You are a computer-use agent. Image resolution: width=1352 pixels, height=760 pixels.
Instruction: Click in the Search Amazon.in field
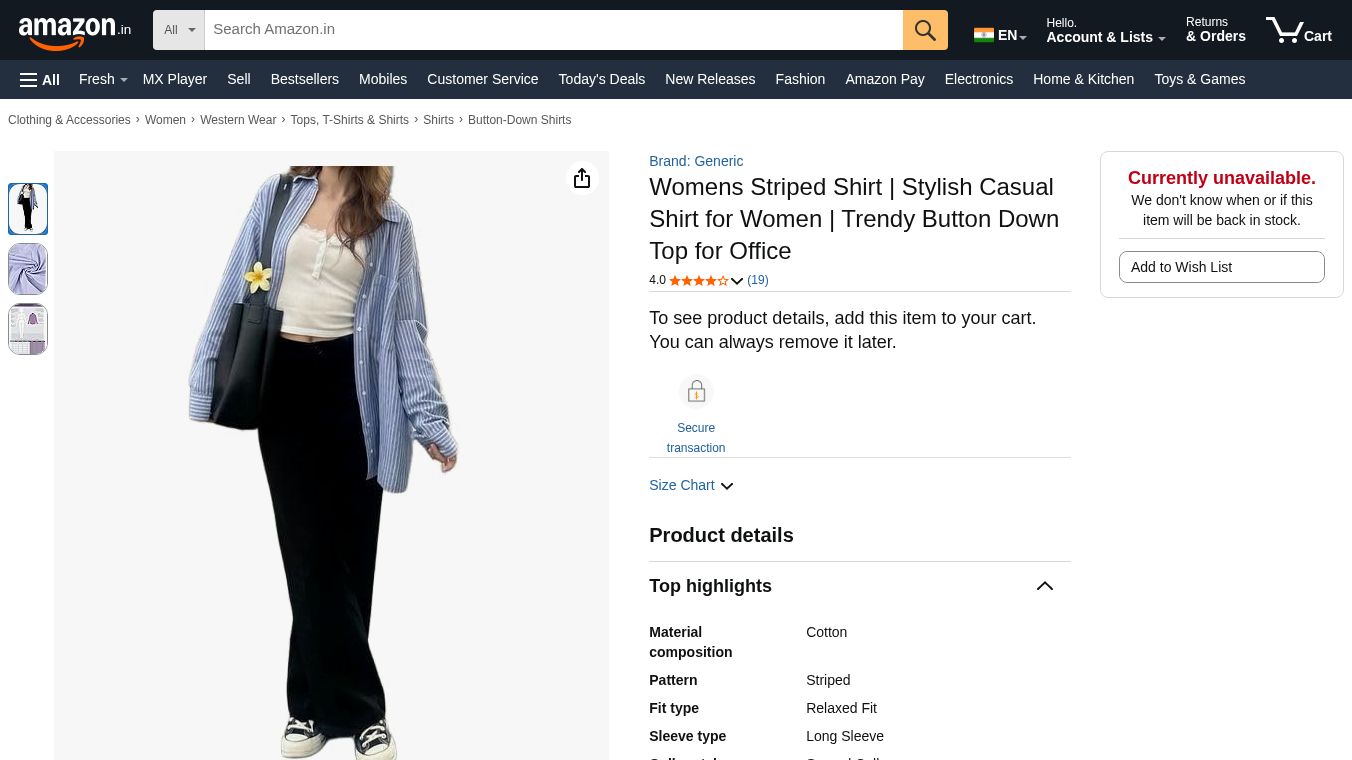click(x=553, y=30)
